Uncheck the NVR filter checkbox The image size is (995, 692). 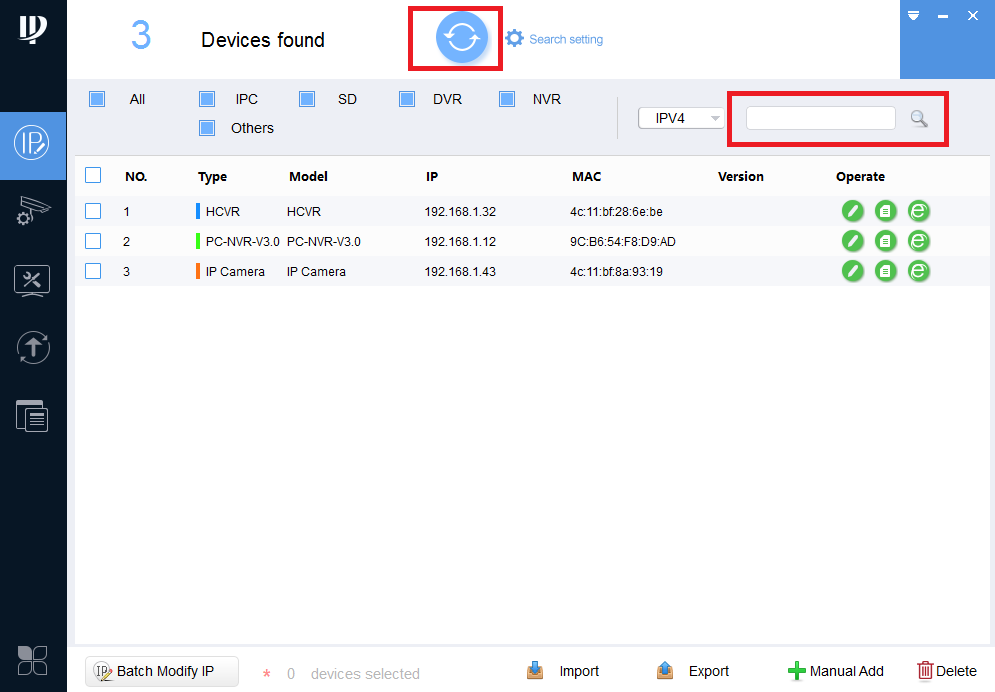pyautogui.click(x=506, y=99)
